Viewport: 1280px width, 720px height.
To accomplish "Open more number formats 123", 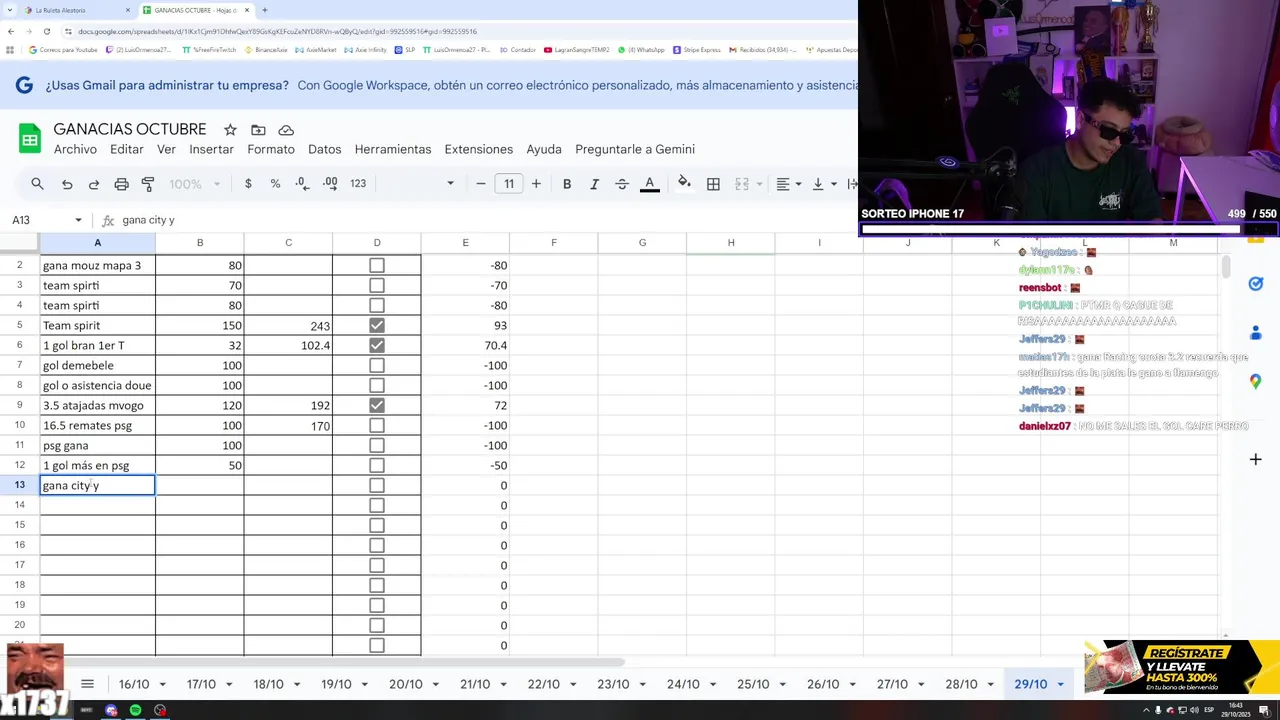I will tap(358, 184).
